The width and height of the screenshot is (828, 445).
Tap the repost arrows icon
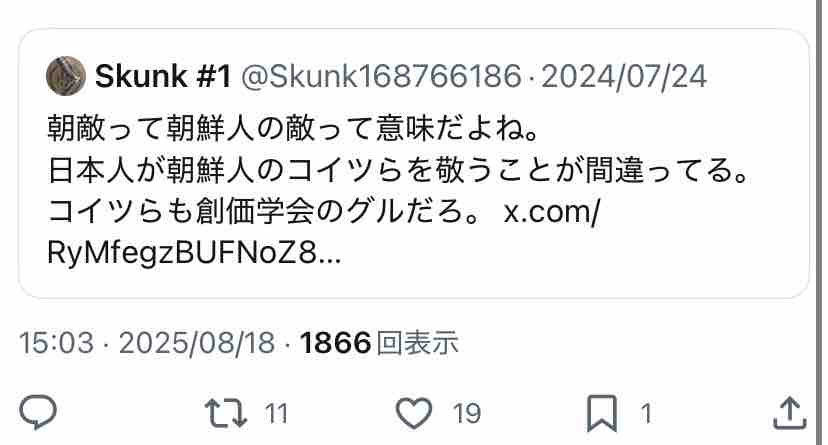click(x=225, y=413)
